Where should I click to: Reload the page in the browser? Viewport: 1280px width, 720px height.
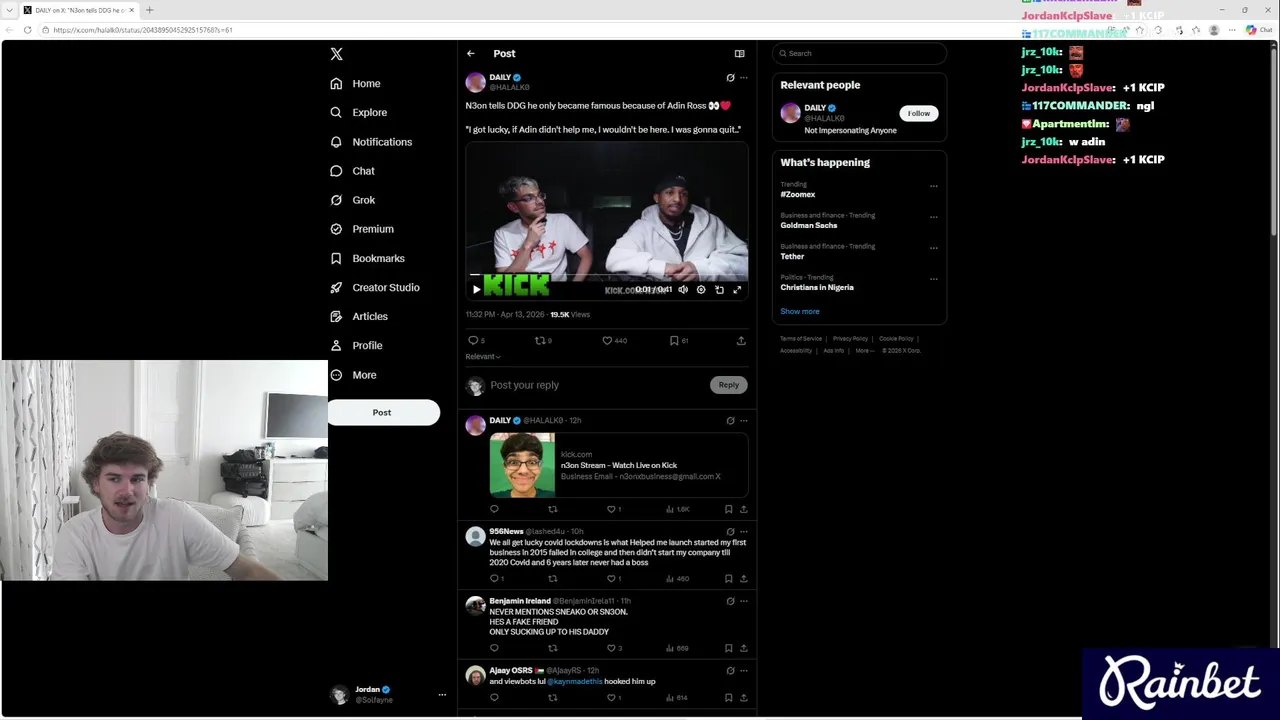27,30
